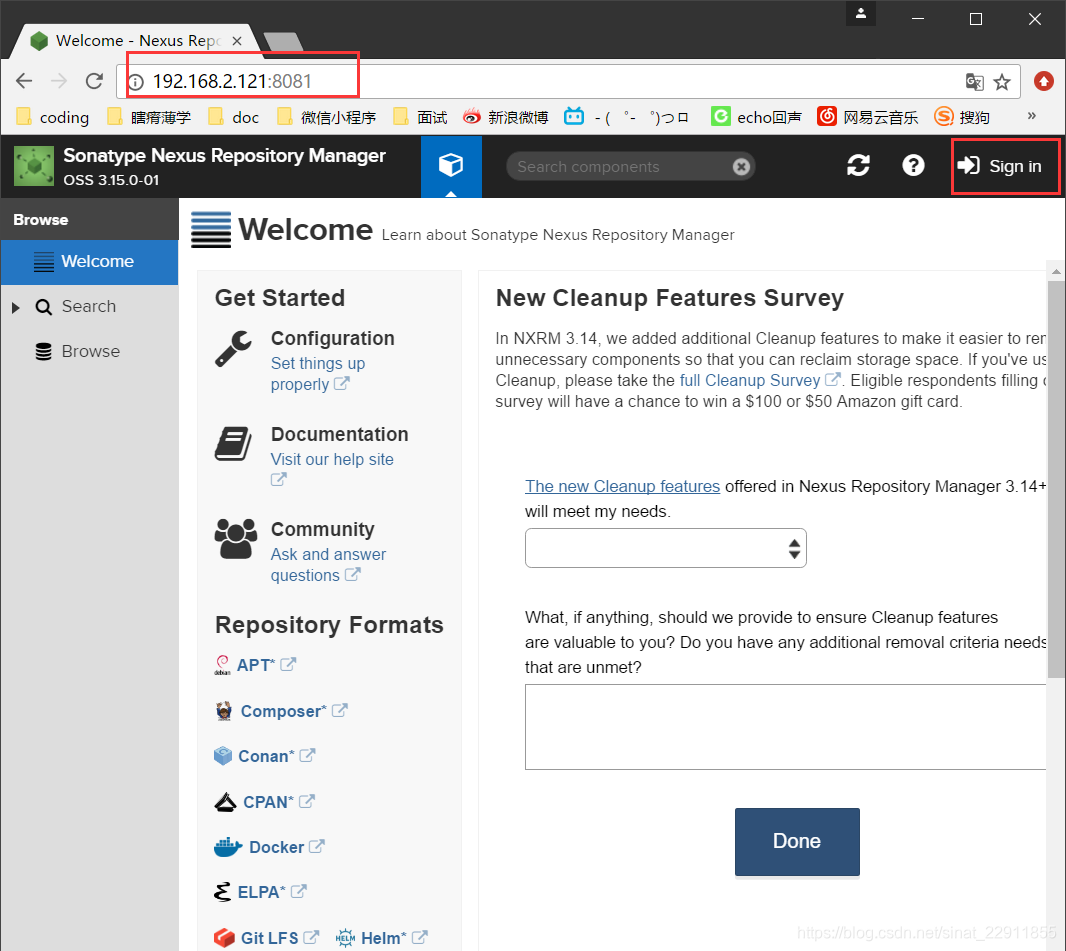The image size is (1066, 951).
Task: Open the 微信小程序 bookmark folder
Action: (326, 117)
